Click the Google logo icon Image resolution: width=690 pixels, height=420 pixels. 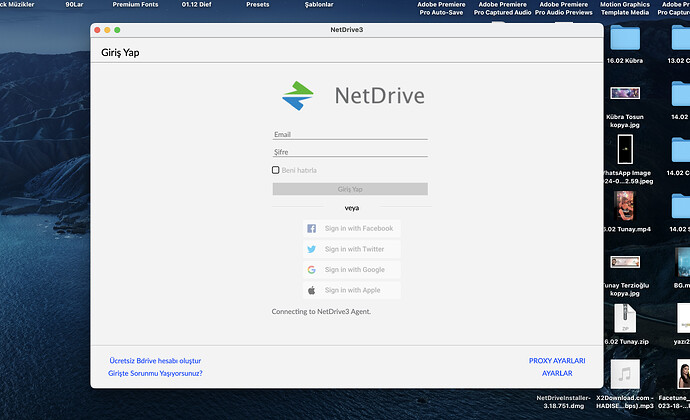(312, 270)
